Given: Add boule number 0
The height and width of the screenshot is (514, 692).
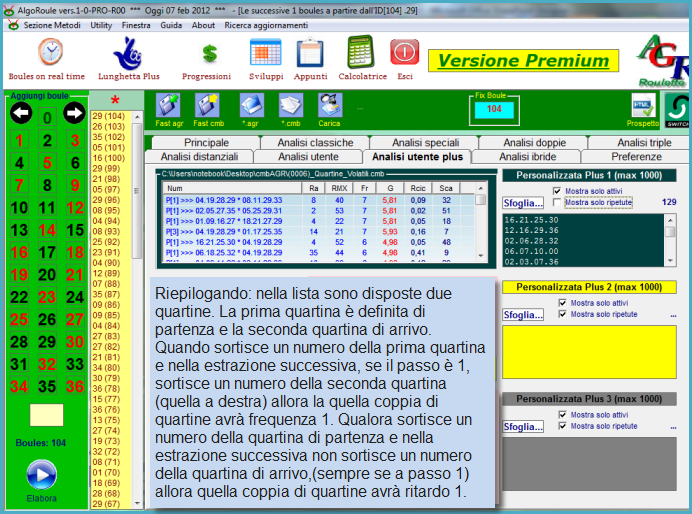Looking at the screenshot, I should click(x=47, y=117).
